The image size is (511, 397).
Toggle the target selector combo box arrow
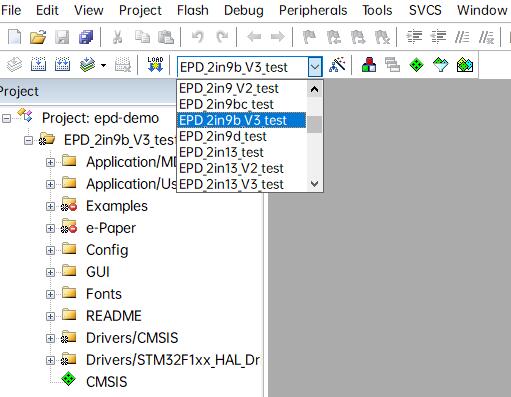(315, 67)
